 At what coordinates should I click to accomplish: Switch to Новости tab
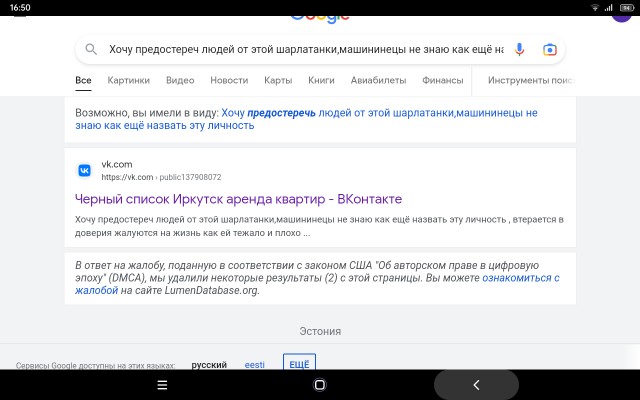click(x=229, y=80)
